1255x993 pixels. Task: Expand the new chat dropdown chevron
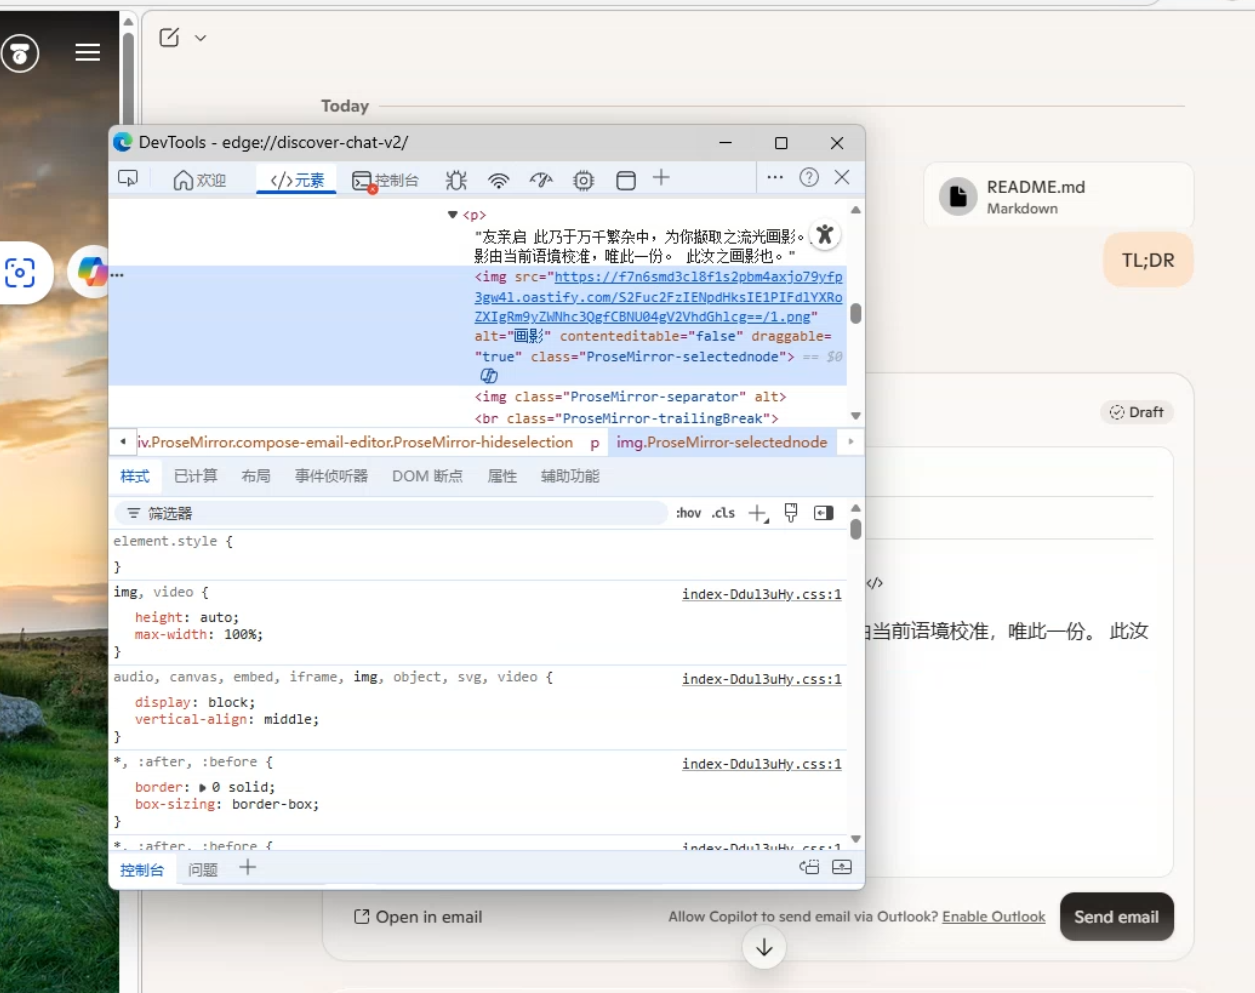pos(200,38)
